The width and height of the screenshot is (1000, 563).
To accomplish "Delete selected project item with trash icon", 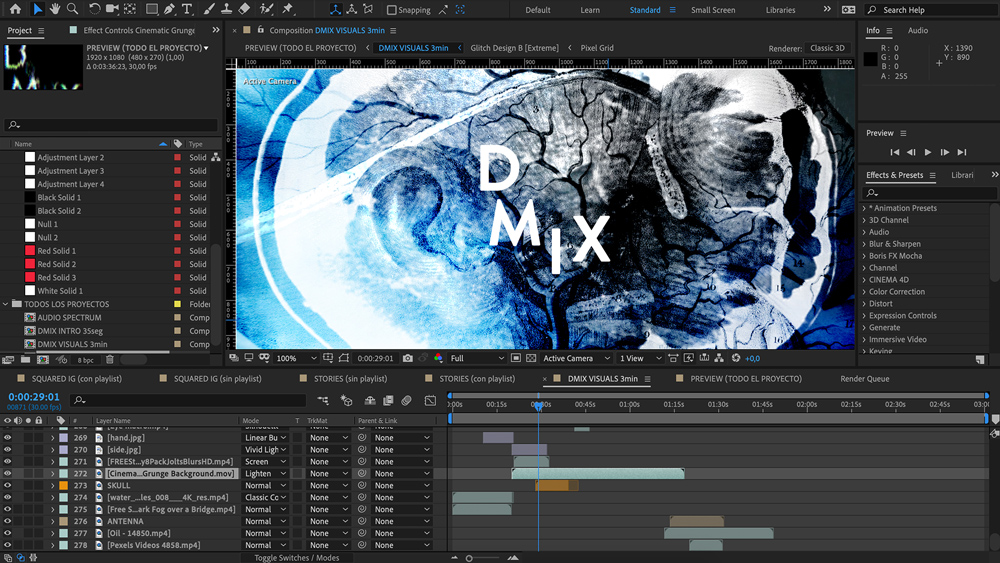I will click(x=110, y=360).
